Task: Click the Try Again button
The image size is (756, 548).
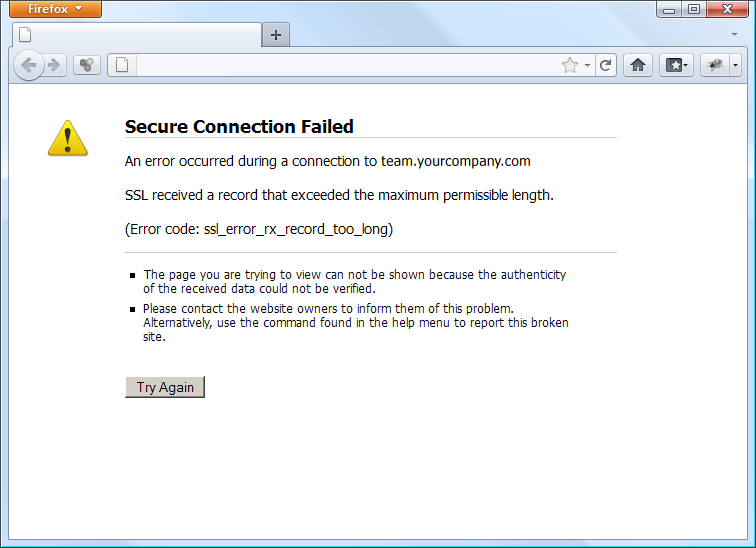Action: 165,387
